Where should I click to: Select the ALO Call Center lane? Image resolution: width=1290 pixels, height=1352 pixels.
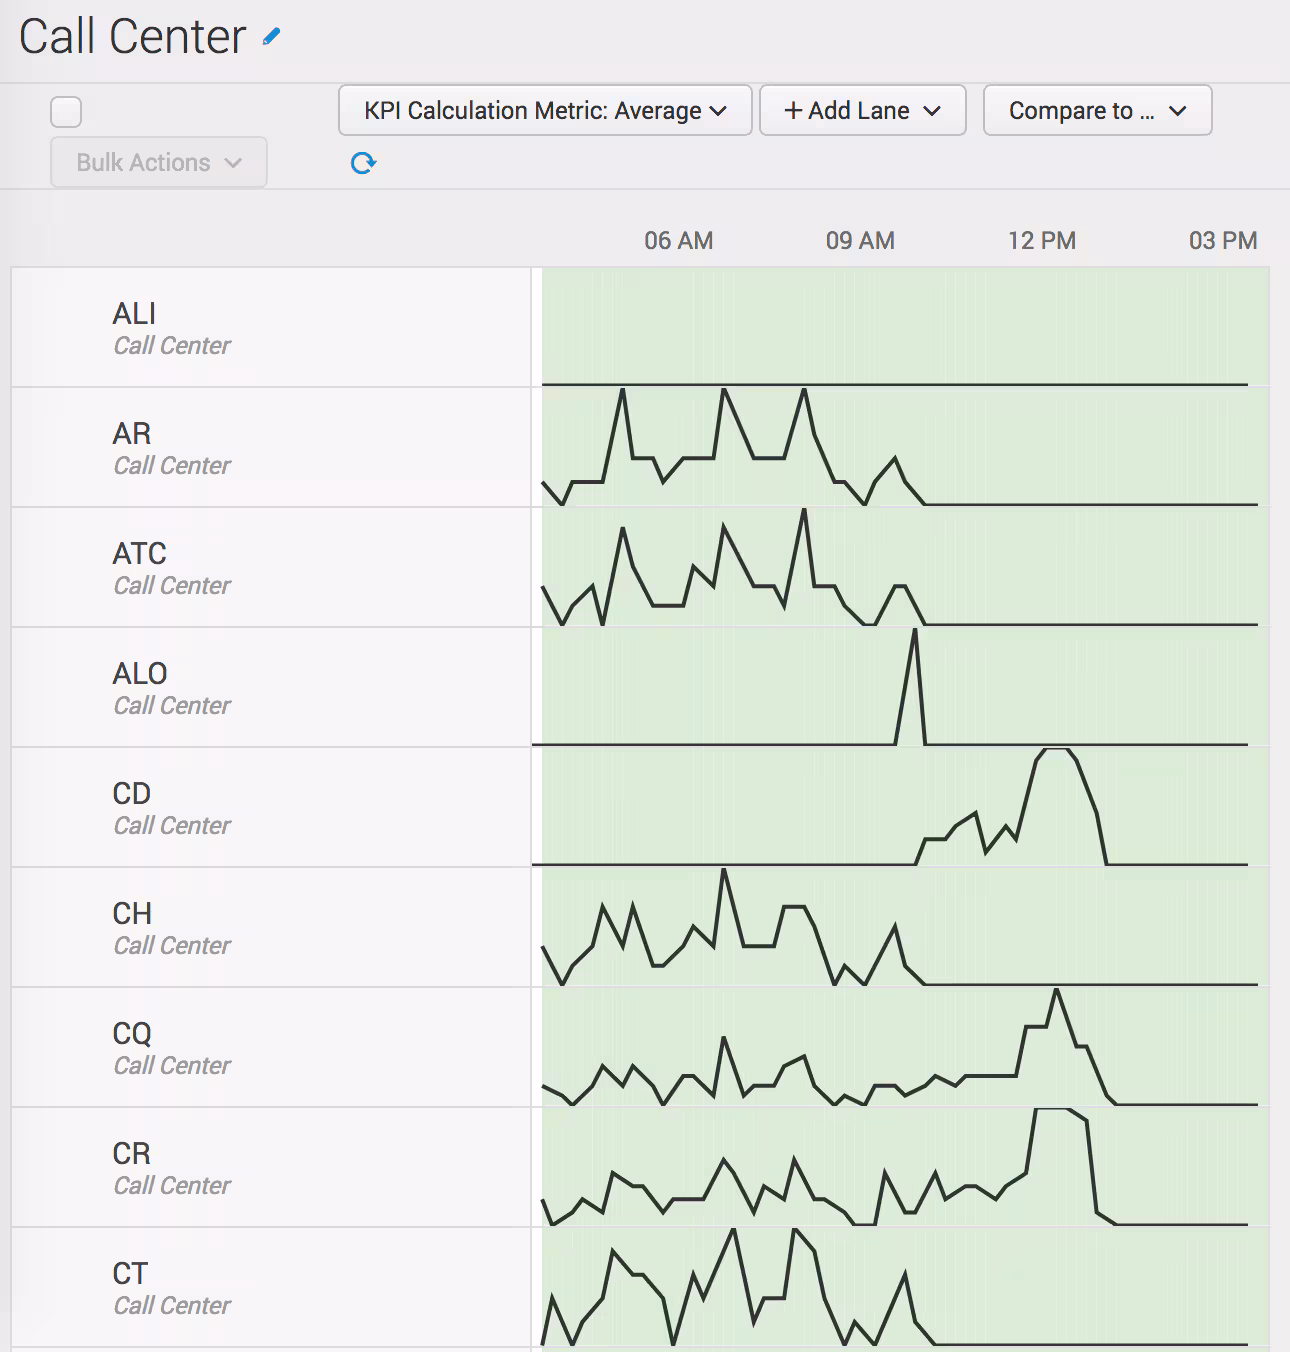pyautogui.click(x=140, y=674)
